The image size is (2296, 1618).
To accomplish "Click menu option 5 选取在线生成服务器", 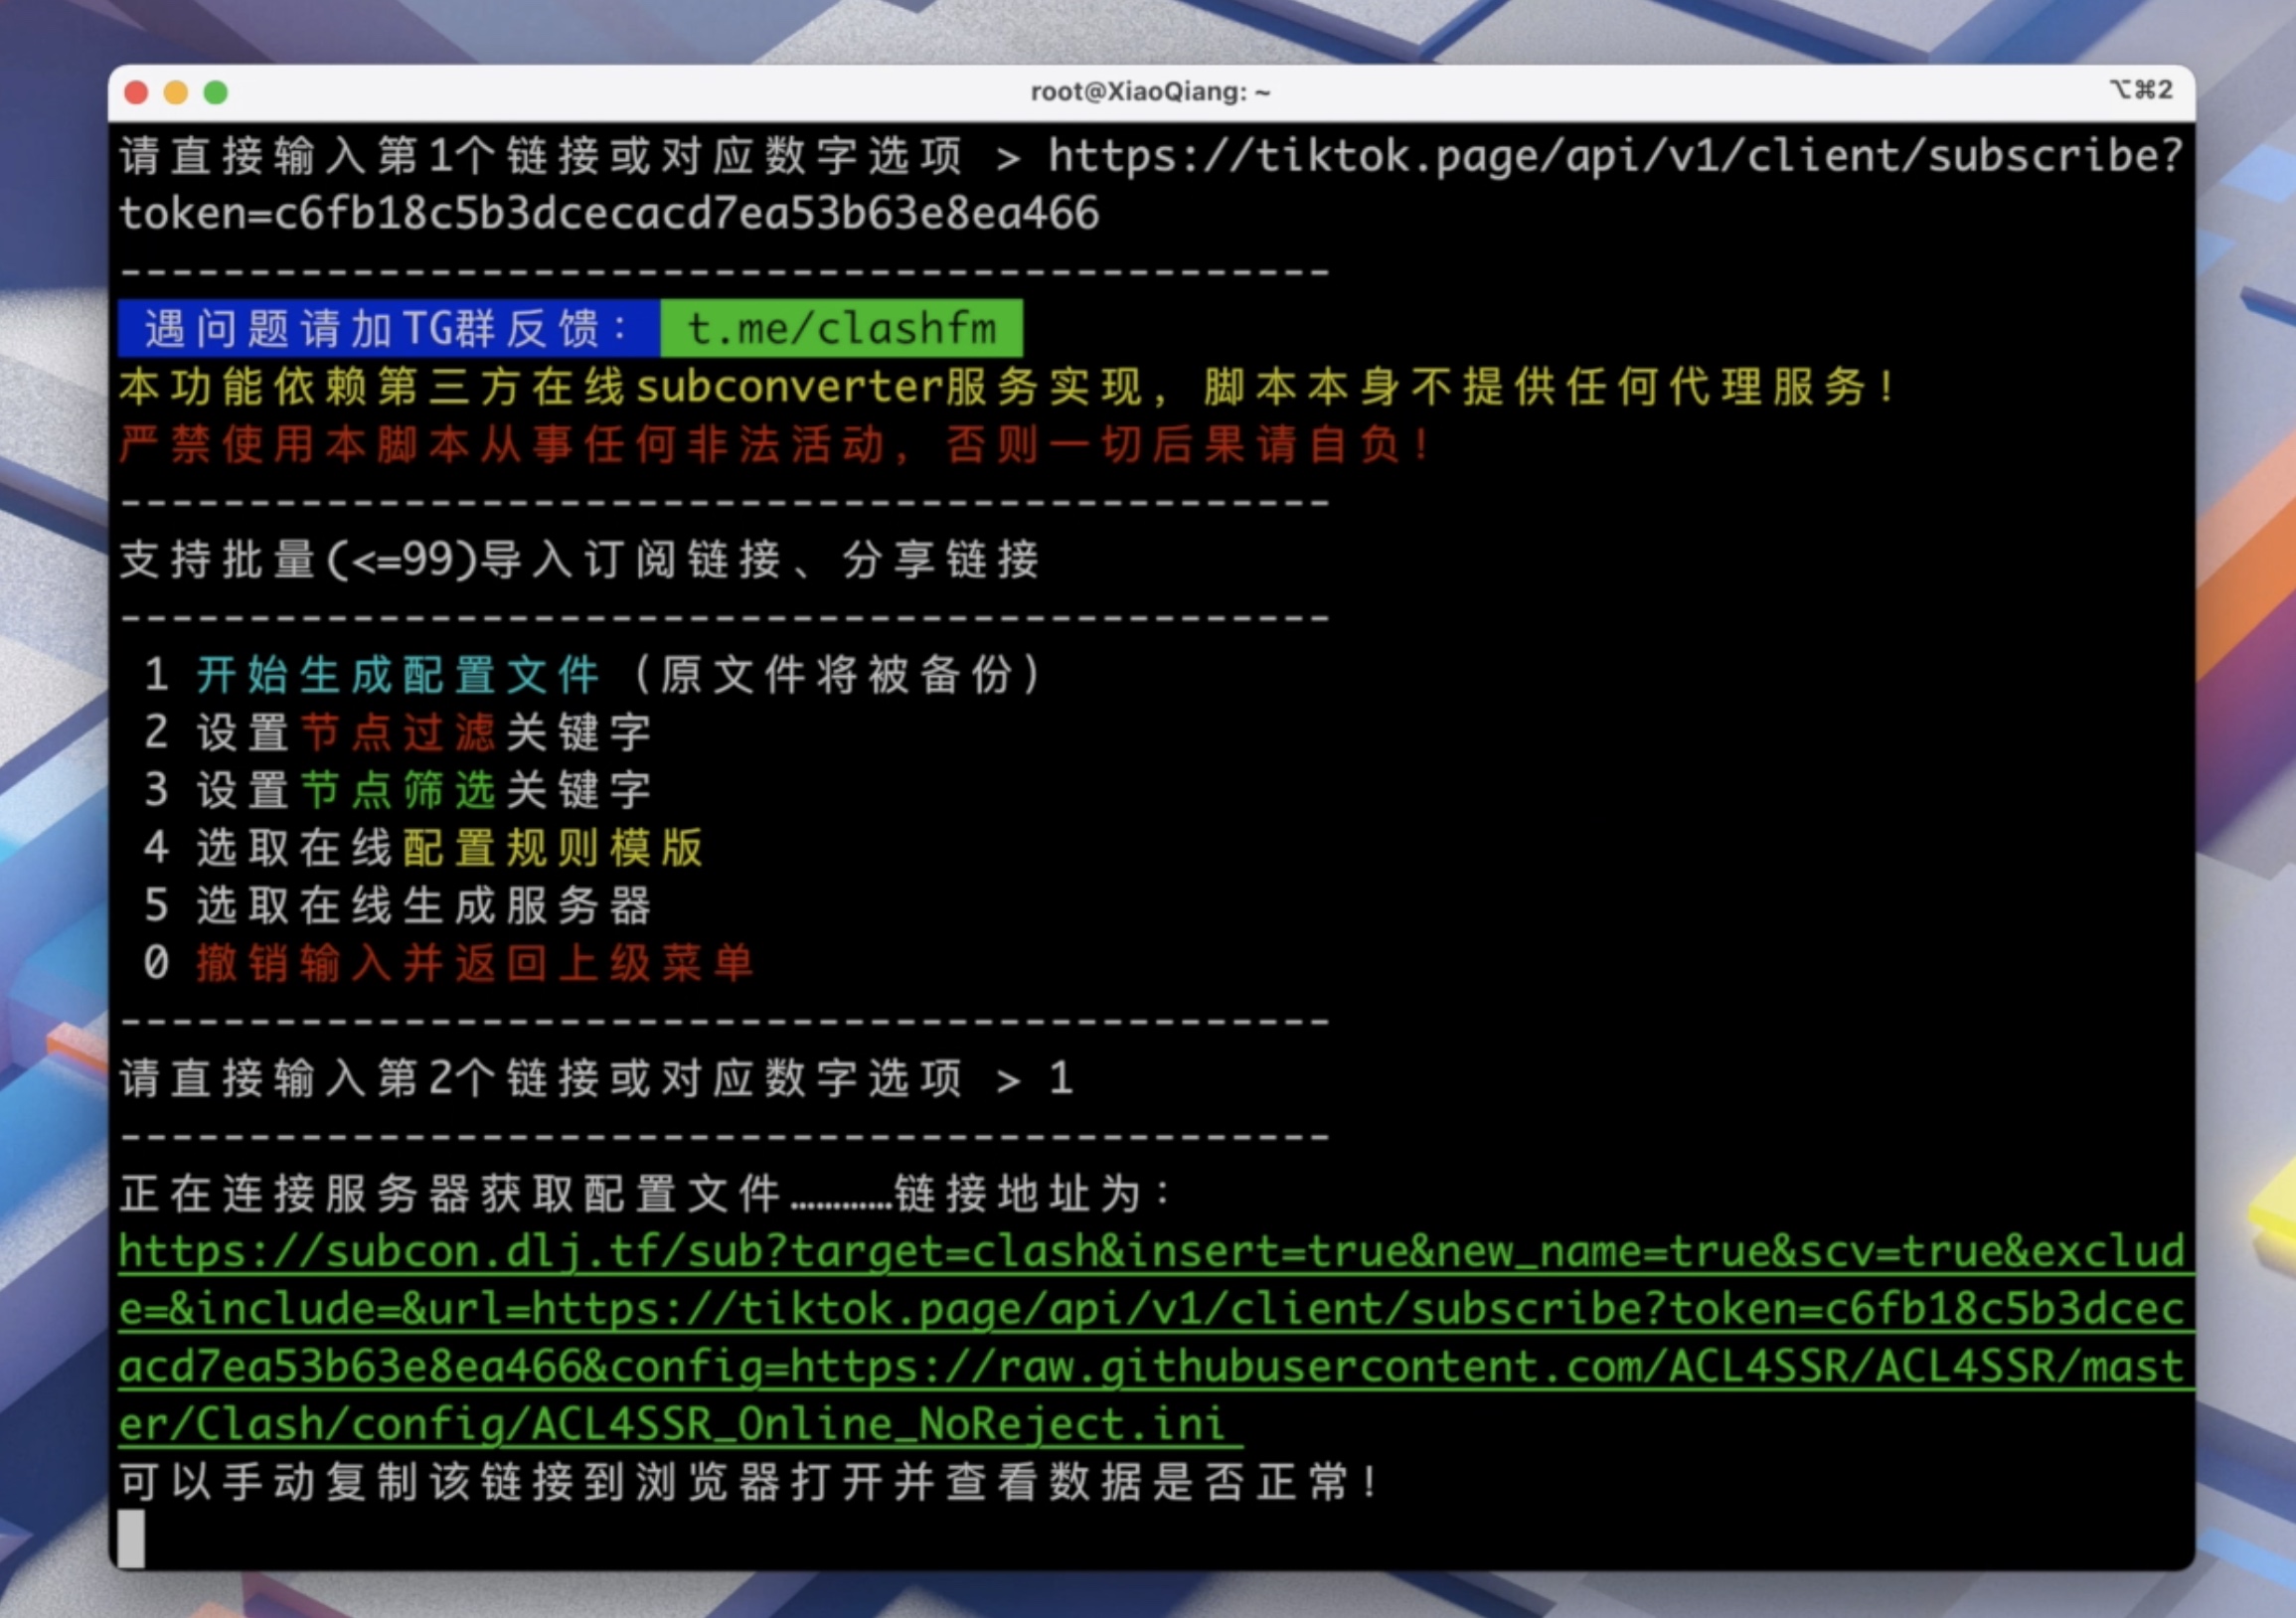I will [x=423, y=906].
